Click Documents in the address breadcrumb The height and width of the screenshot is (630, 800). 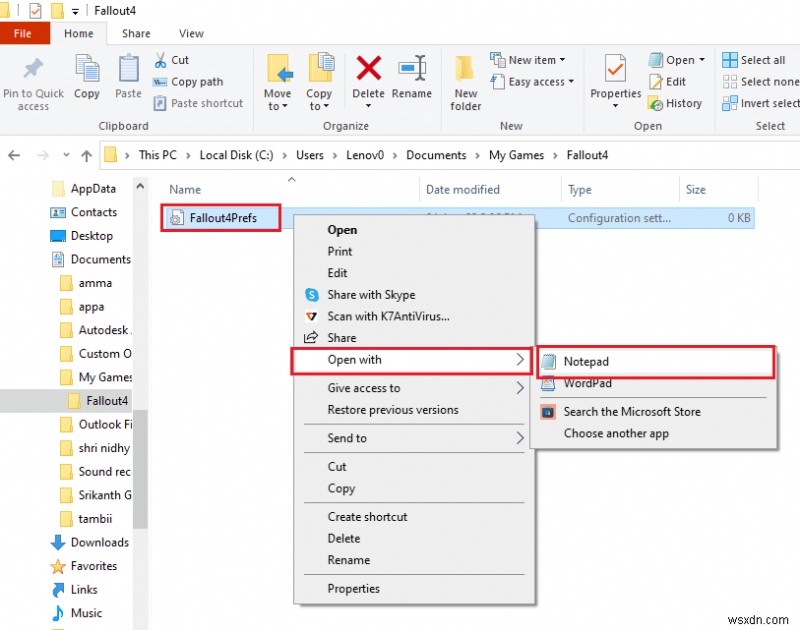[x=436, y=155]
